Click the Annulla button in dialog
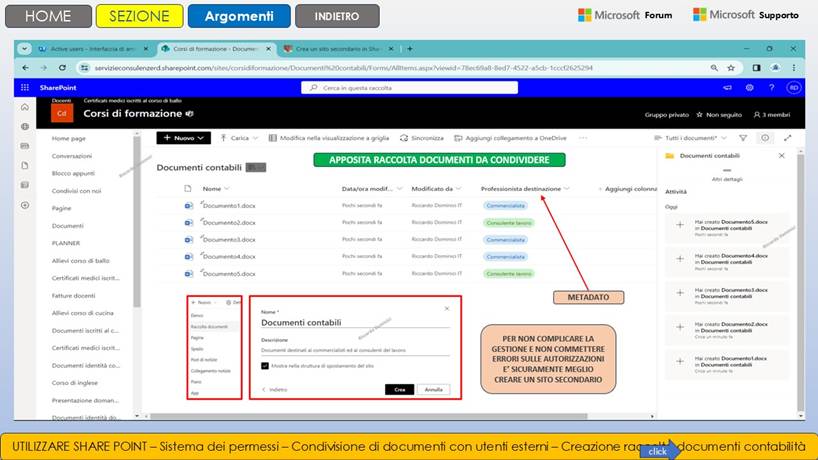The height and width of the screenshot is (460, 818). pyautogui.click(x=434, y=390)
